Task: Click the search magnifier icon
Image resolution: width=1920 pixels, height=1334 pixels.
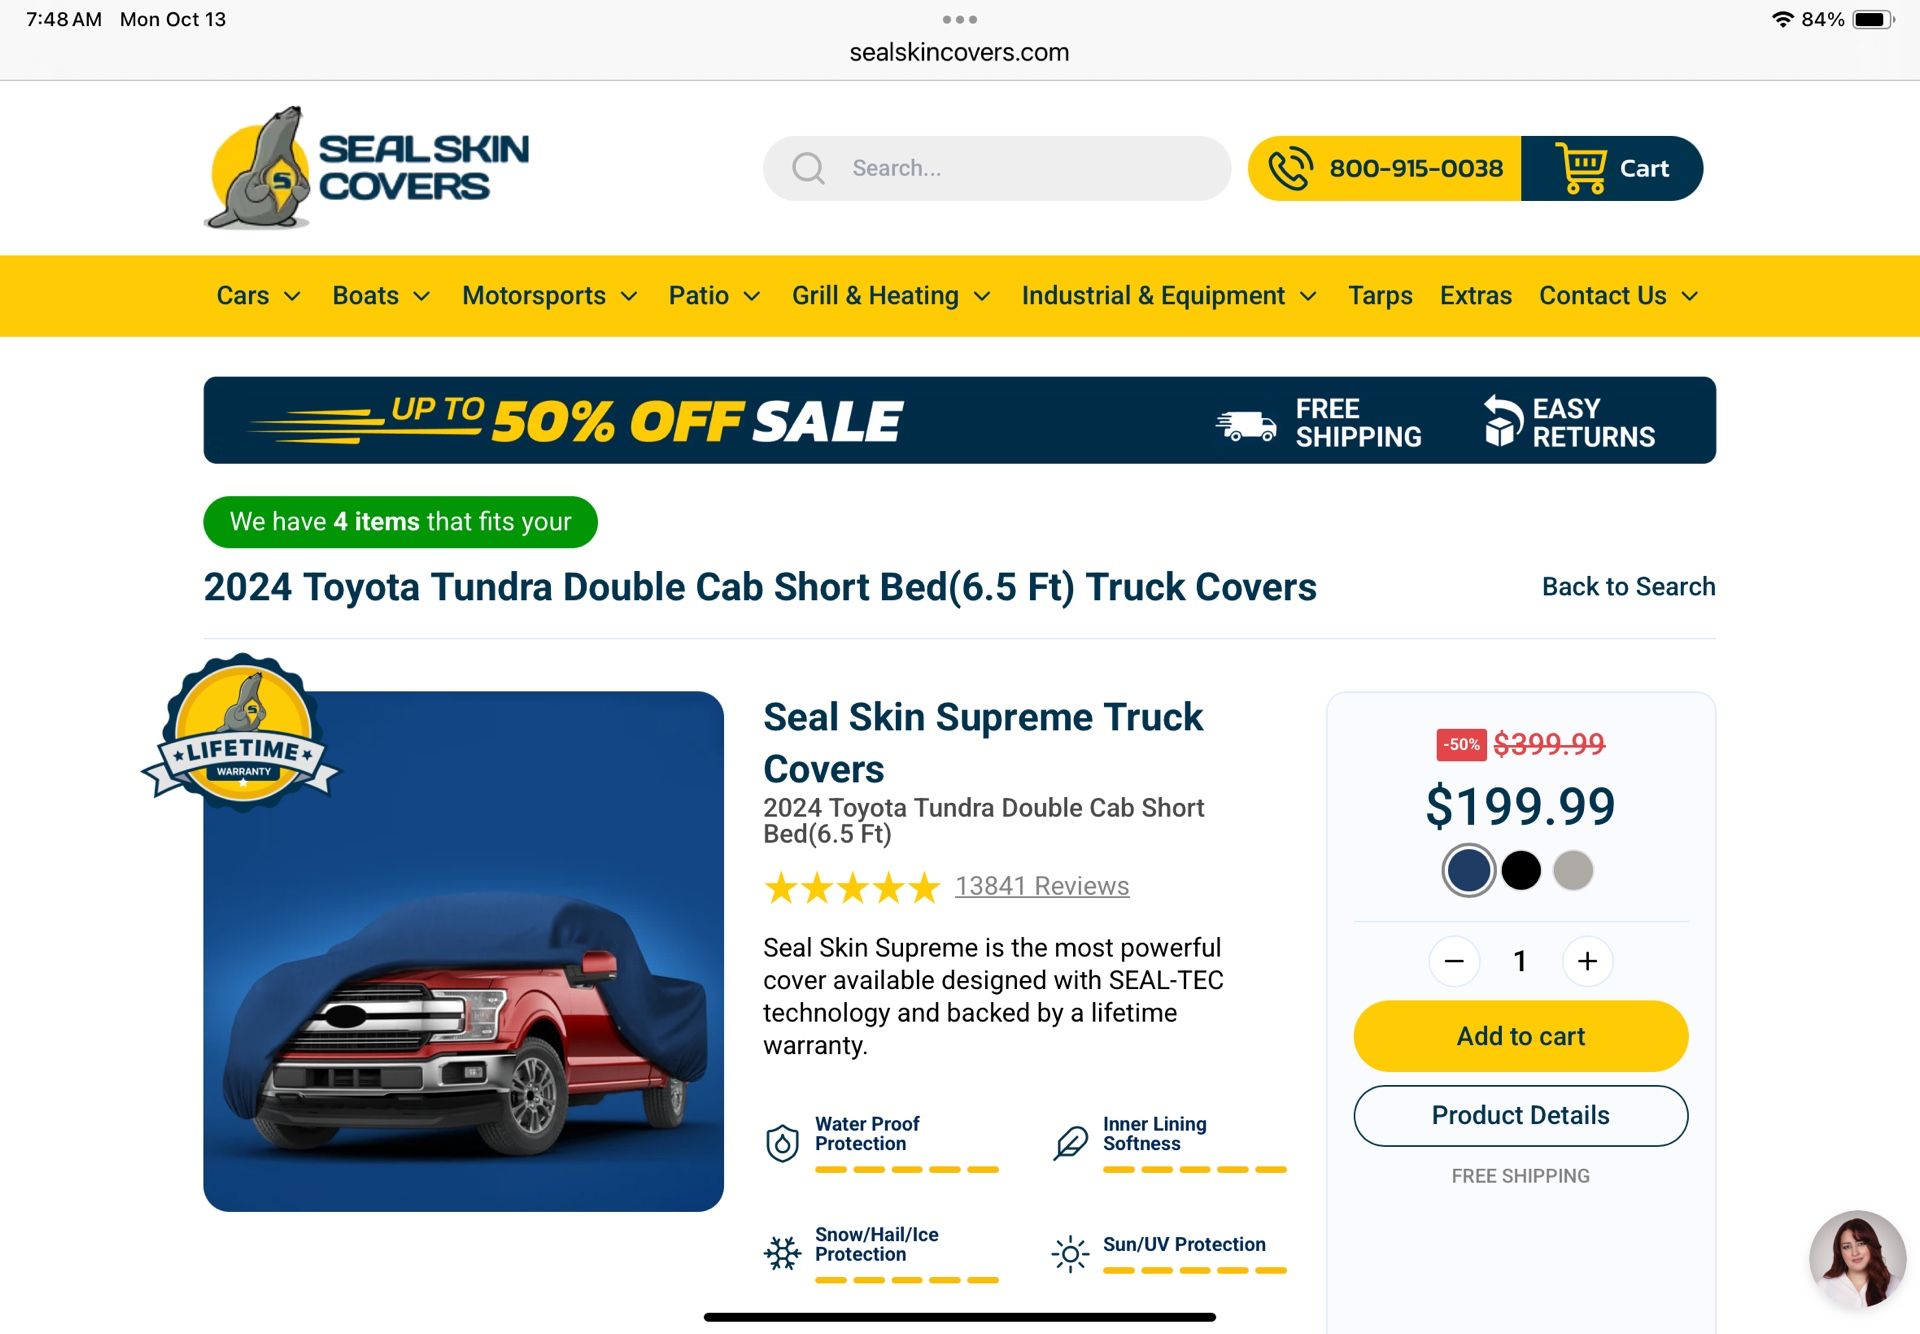Action: (808, 168)
